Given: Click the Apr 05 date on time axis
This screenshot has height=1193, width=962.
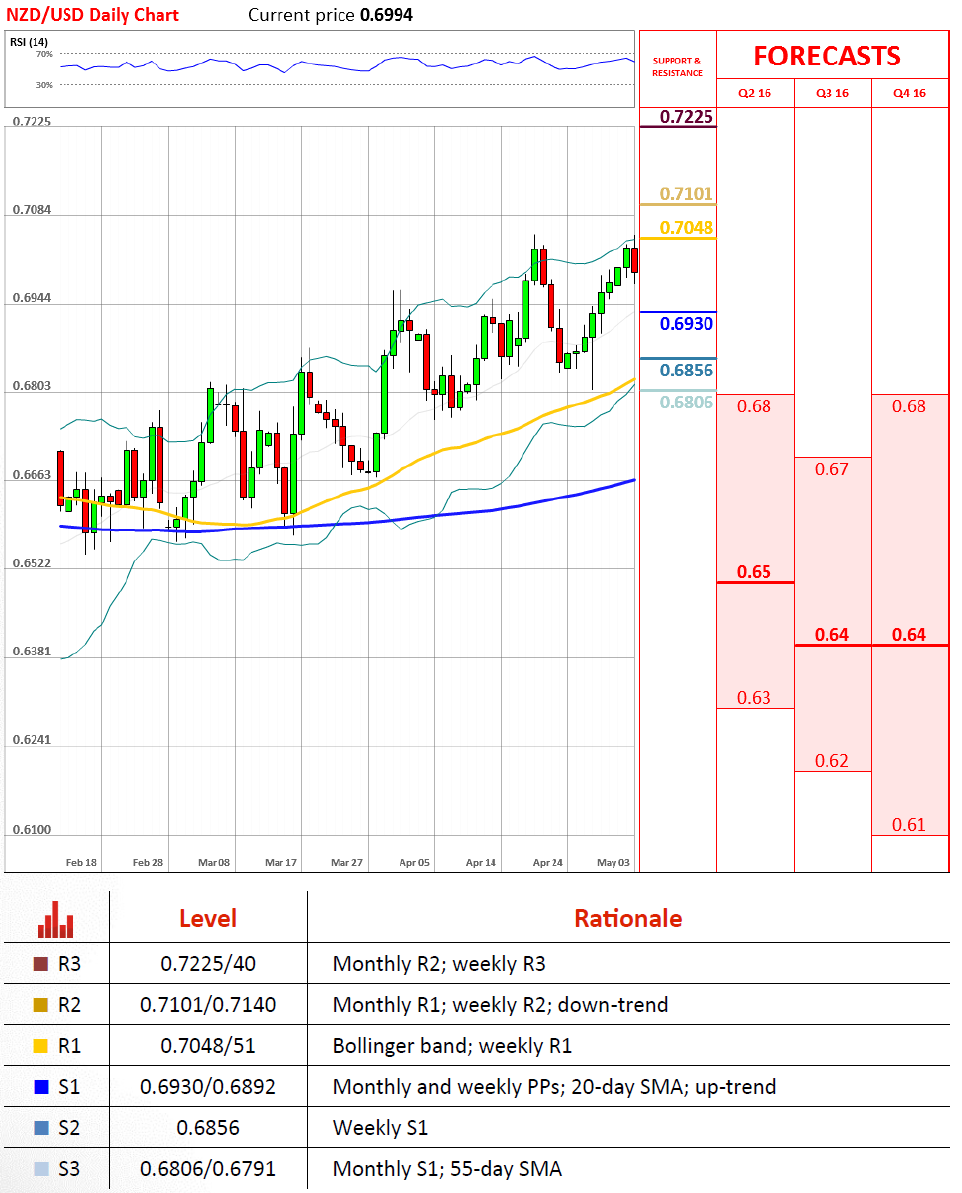Looking at the screenshot, I should tap(414, 861).
